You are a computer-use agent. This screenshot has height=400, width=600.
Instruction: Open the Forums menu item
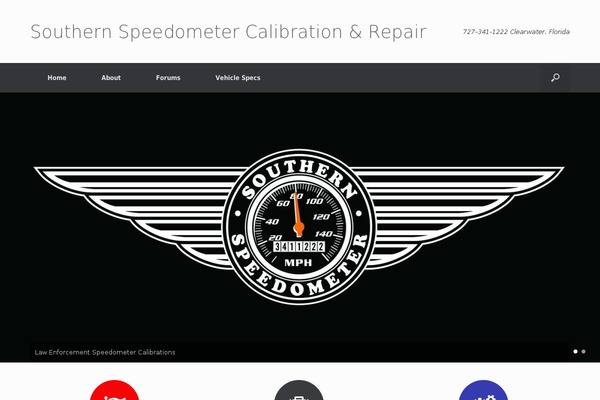coord(168,78)
